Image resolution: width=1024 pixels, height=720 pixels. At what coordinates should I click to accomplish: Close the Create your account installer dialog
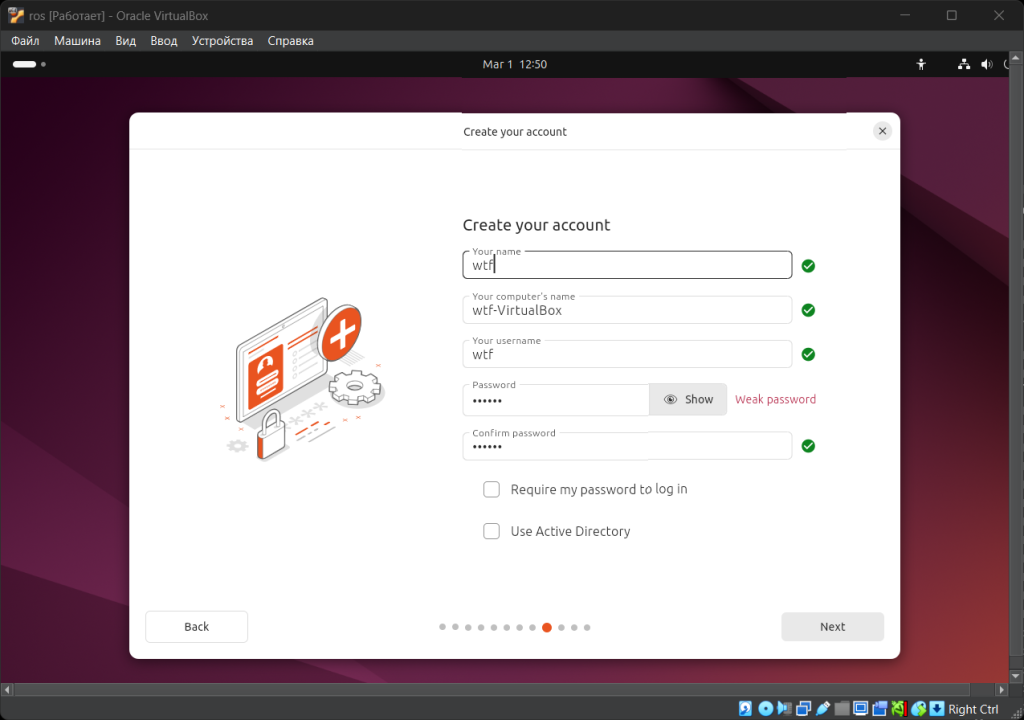pyautogui.click(x=882, y=131)
